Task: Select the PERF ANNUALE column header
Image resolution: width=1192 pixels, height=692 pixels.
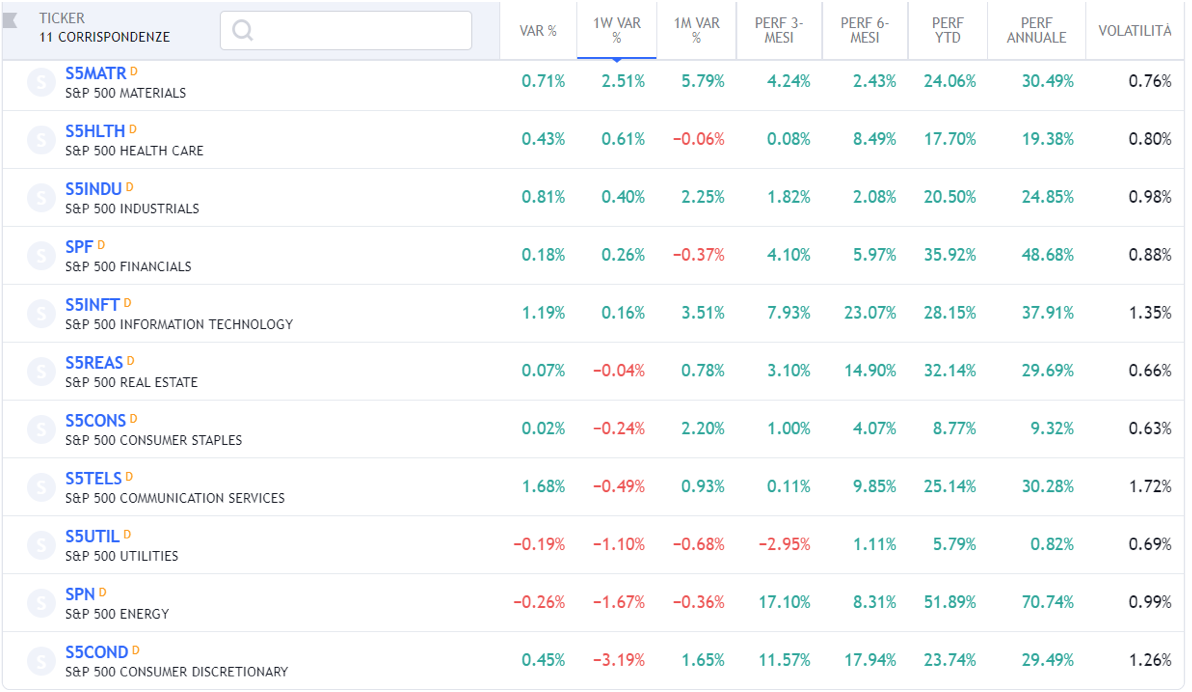Action: point(1036,30)
